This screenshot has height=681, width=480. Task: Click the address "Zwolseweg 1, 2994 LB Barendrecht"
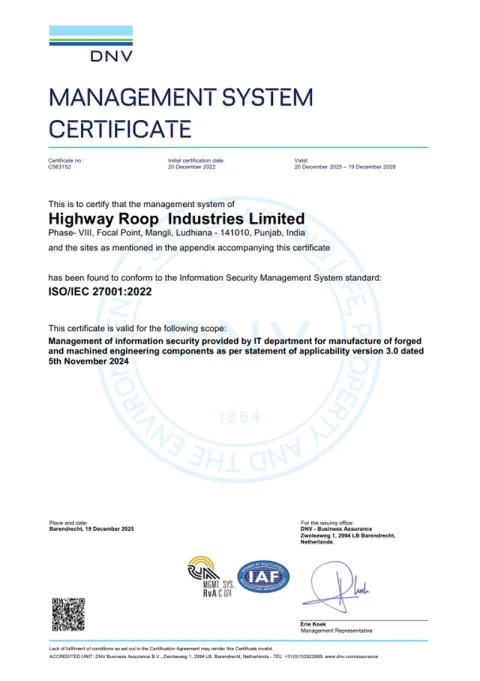[348, 536]
